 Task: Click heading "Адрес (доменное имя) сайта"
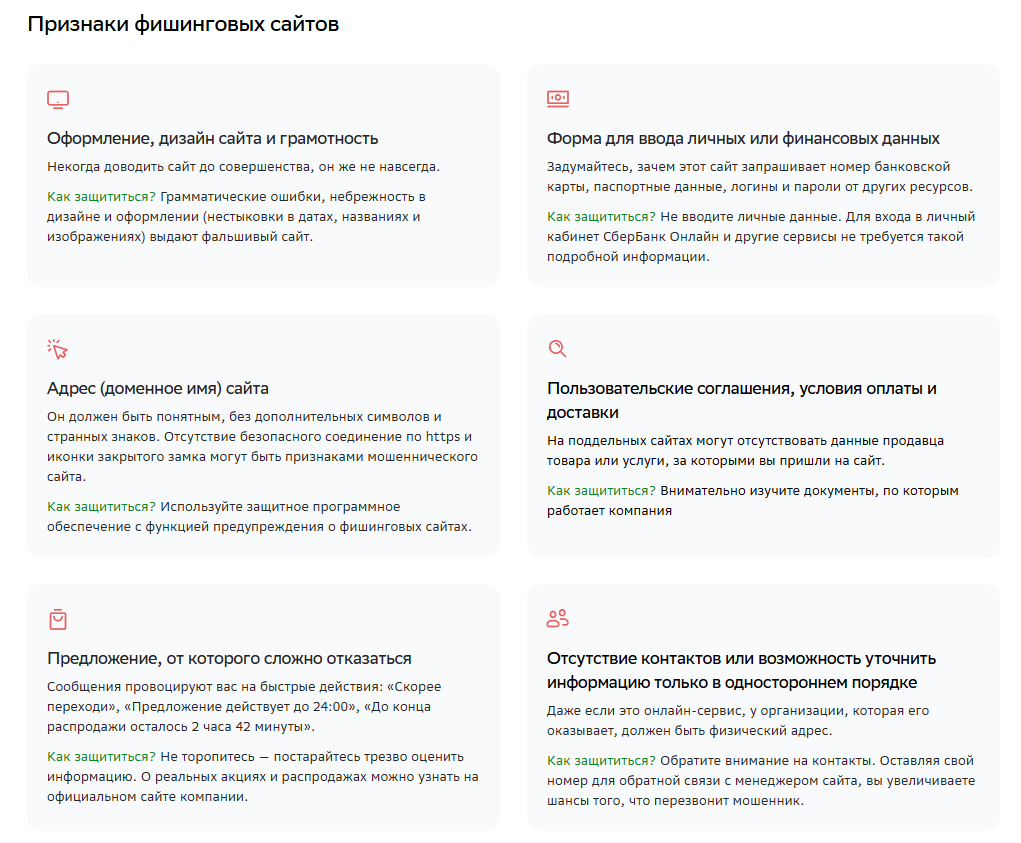click(x=158, y=388)
